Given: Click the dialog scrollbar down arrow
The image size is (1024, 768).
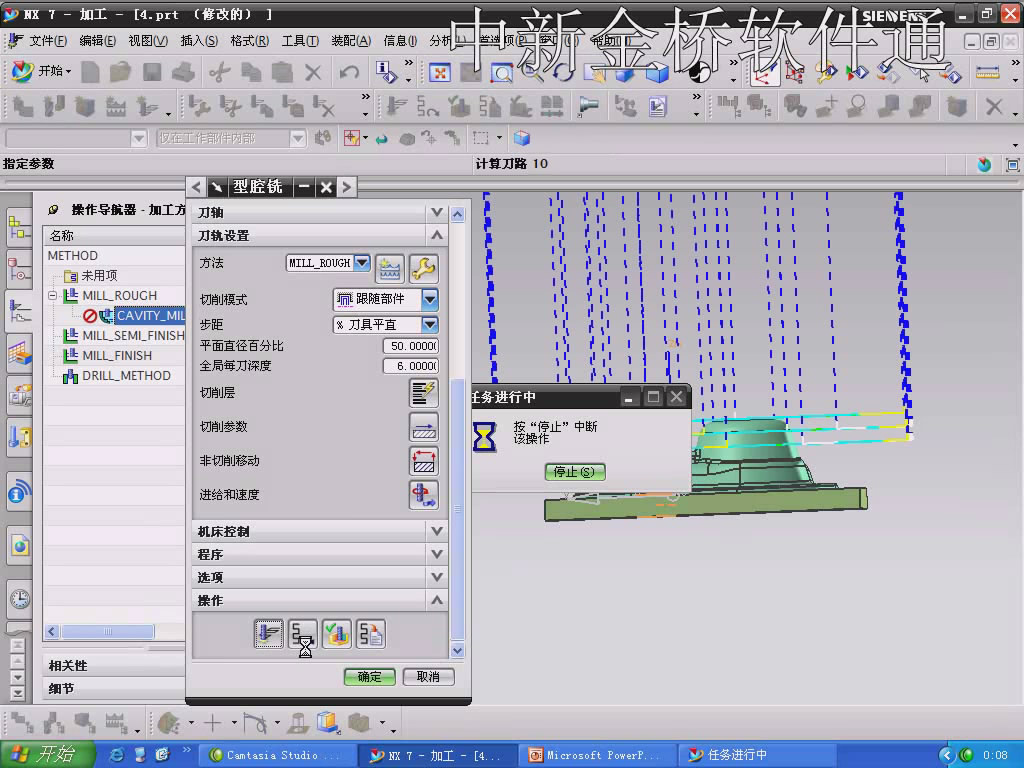Looking at the screenshot, I should (x=458, y=650).
